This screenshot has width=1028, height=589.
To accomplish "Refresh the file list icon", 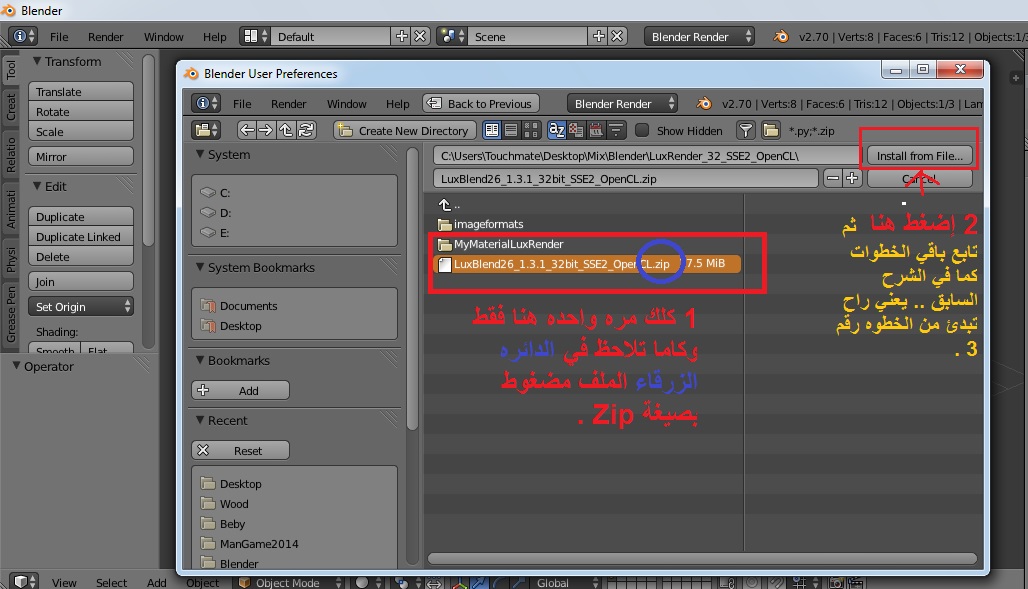I will click(306, 131).
